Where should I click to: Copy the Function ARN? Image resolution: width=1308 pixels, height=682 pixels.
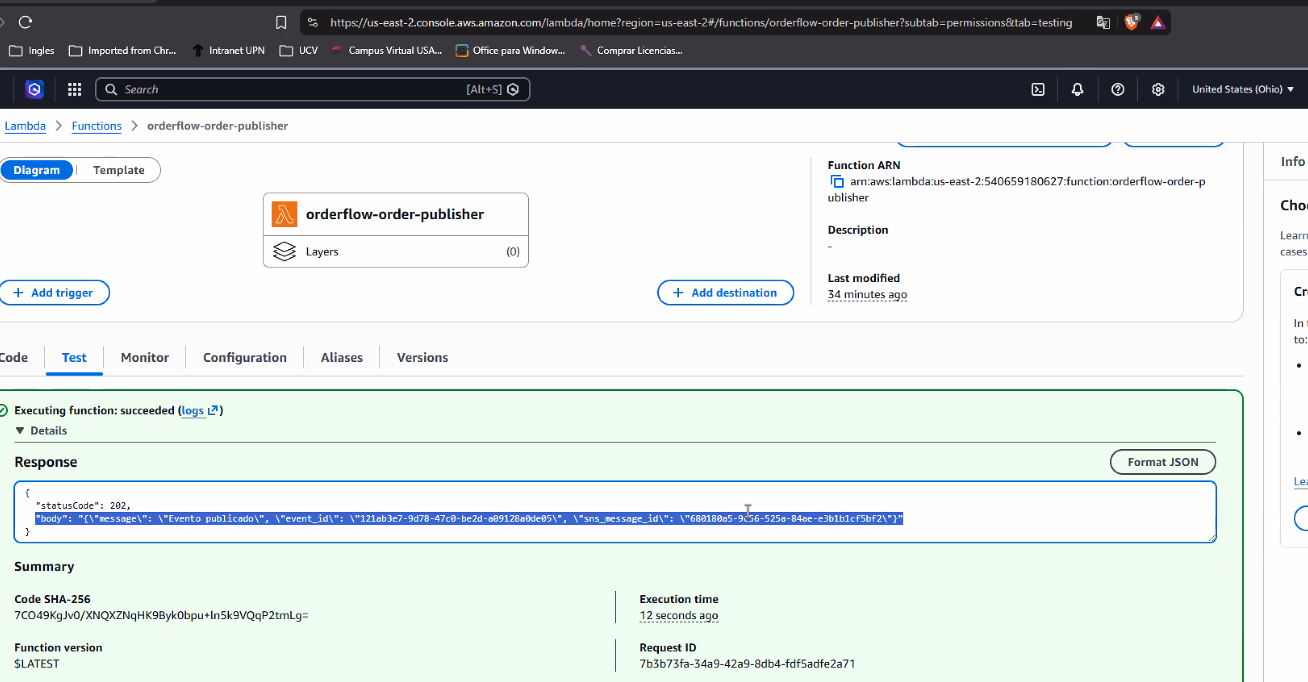click(837, 182)
